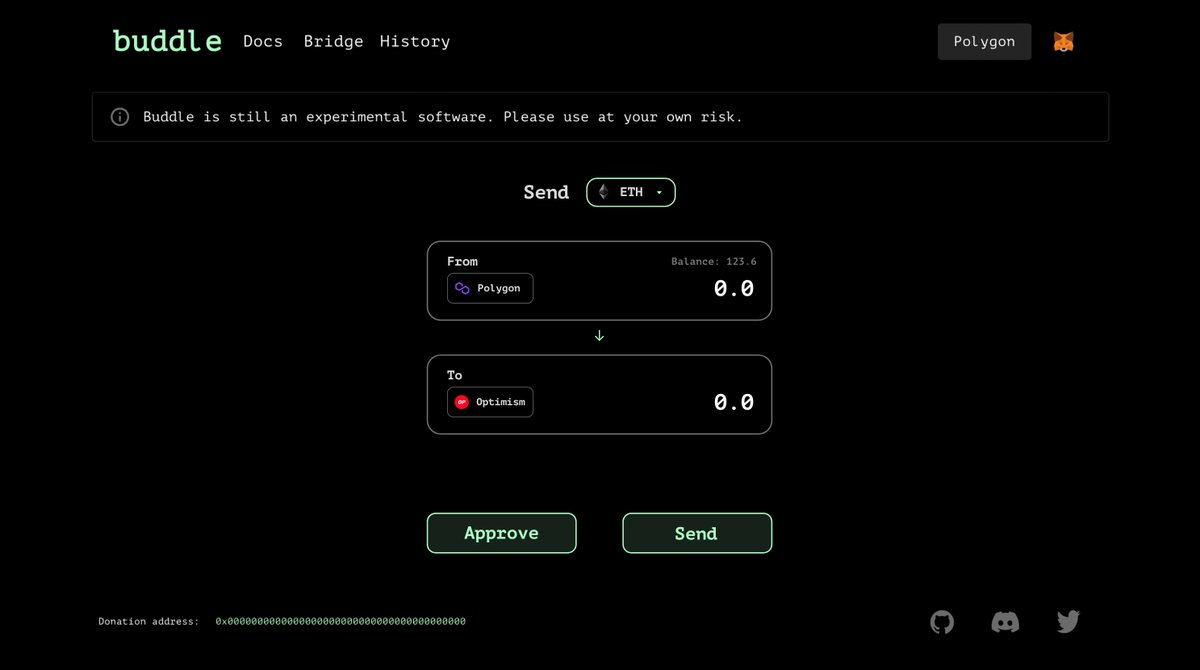Open the GitHub icon link
Screen dimensions: 1200x670
(x=942, y=623)
